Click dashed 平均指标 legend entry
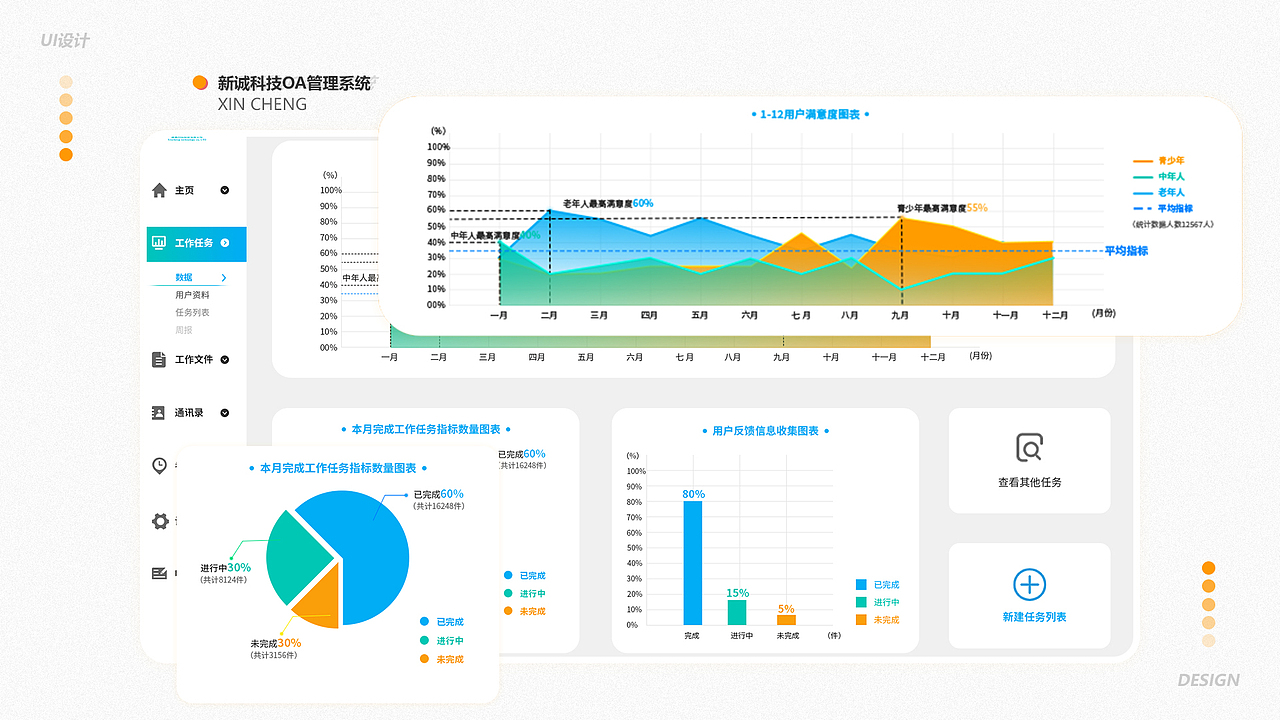 1163,208
